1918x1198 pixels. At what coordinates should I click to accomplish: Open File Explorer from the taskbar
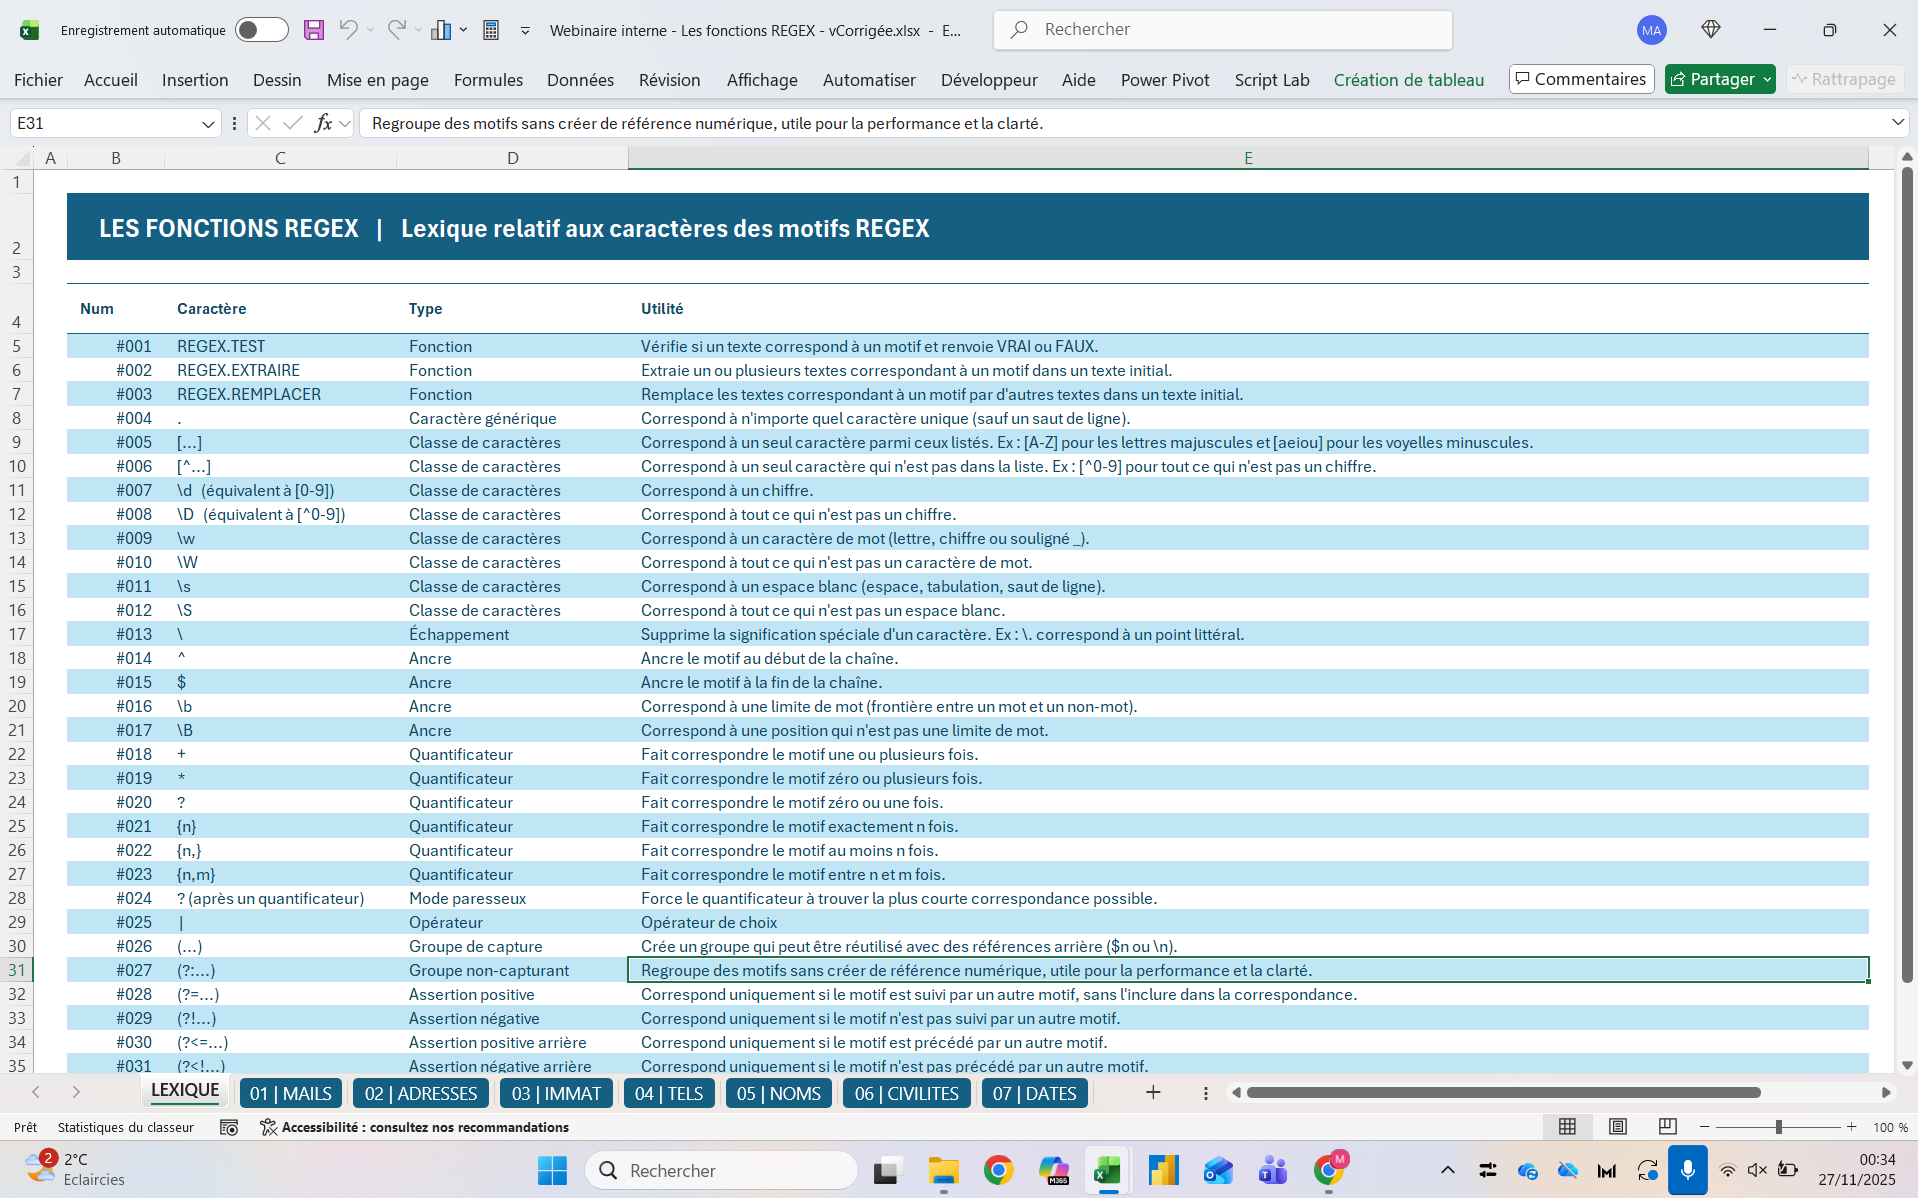(x=943, y=1170)
